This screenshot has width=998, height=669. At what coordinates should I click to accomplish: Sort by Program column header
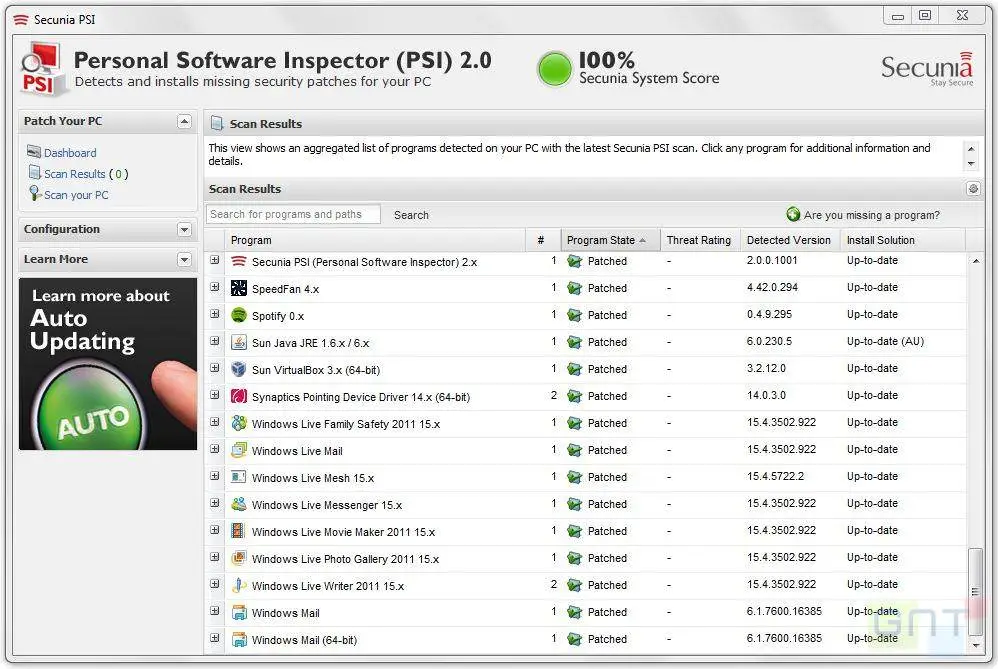pos(376,240)
